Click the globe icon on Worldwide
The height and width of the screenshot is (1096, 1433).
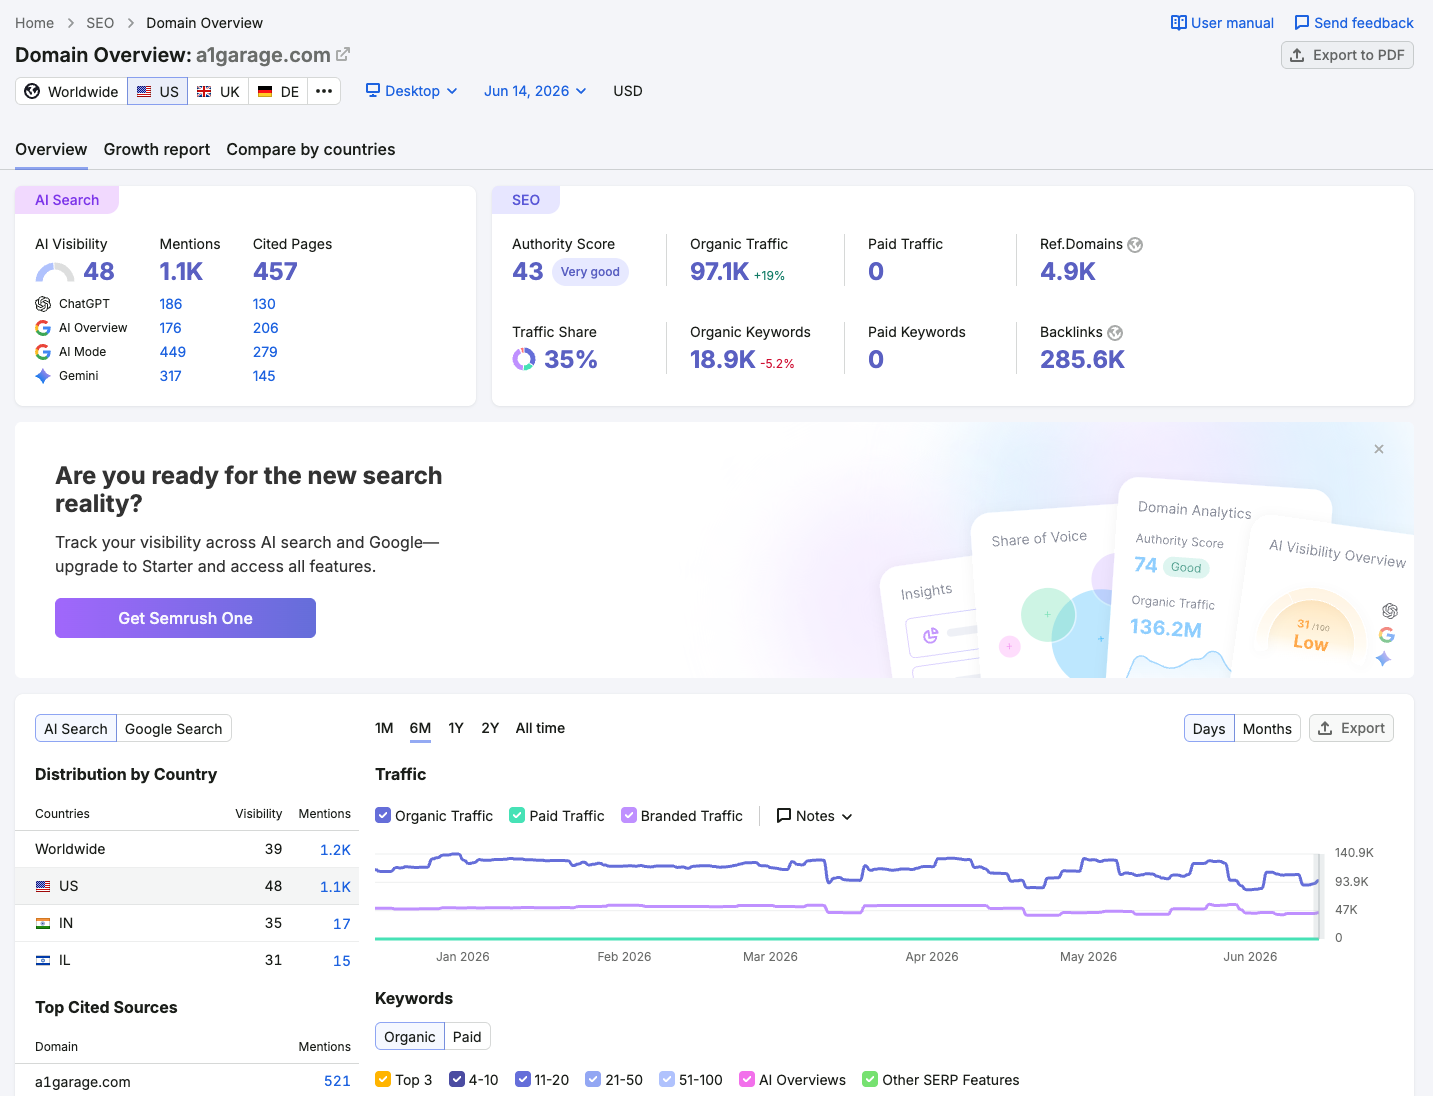tap(32, 91)
